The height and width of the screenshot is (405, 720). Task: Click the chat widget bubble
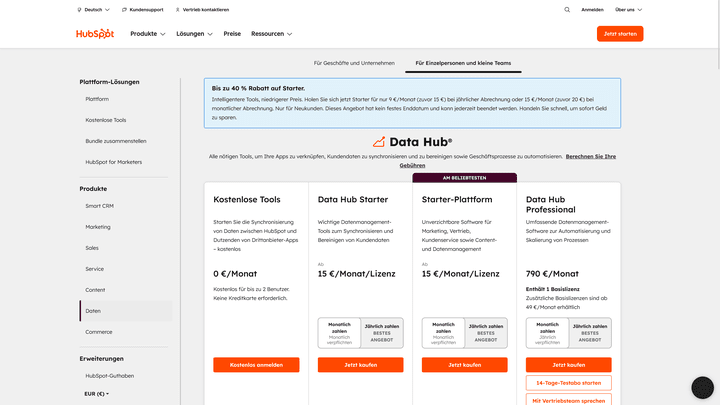pyautogui.click(x=703, y=388)
